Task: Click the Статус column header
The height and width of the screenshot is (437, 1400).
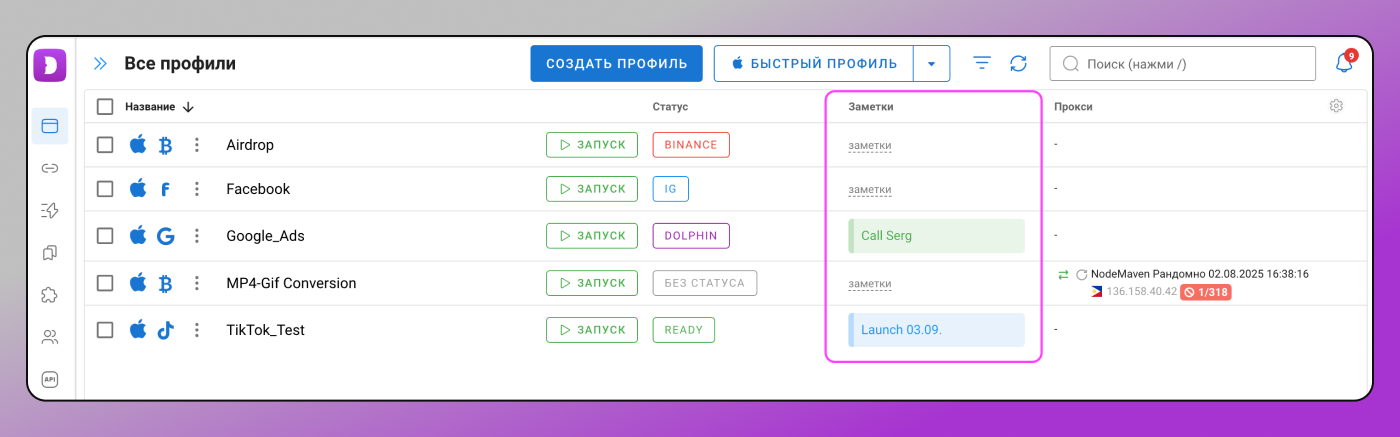Action: (x=670, y=107)
